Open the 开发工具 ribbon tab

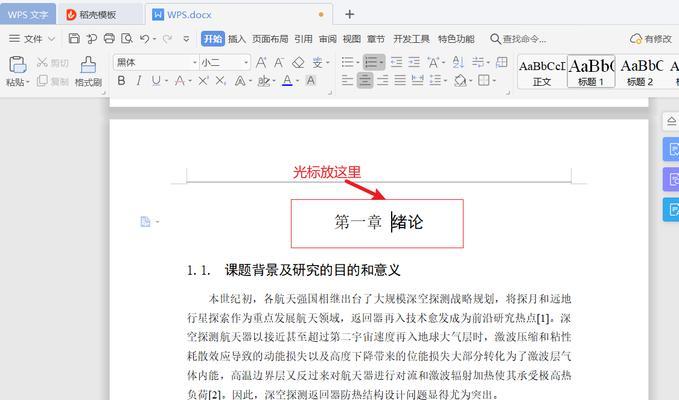(411, 39)
